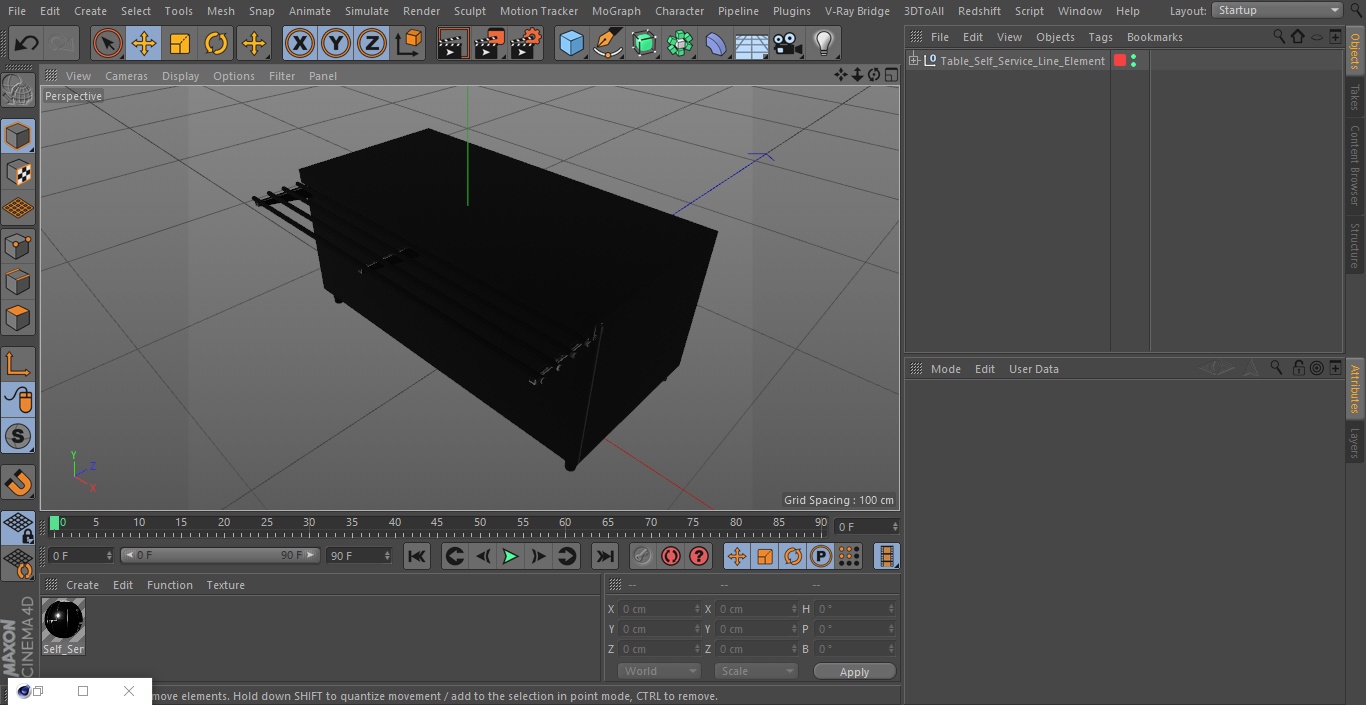This screenshot has height=705, width=1366.
Task: Add a deformer object
Action: pyautogui.click(x=716, y=44)
